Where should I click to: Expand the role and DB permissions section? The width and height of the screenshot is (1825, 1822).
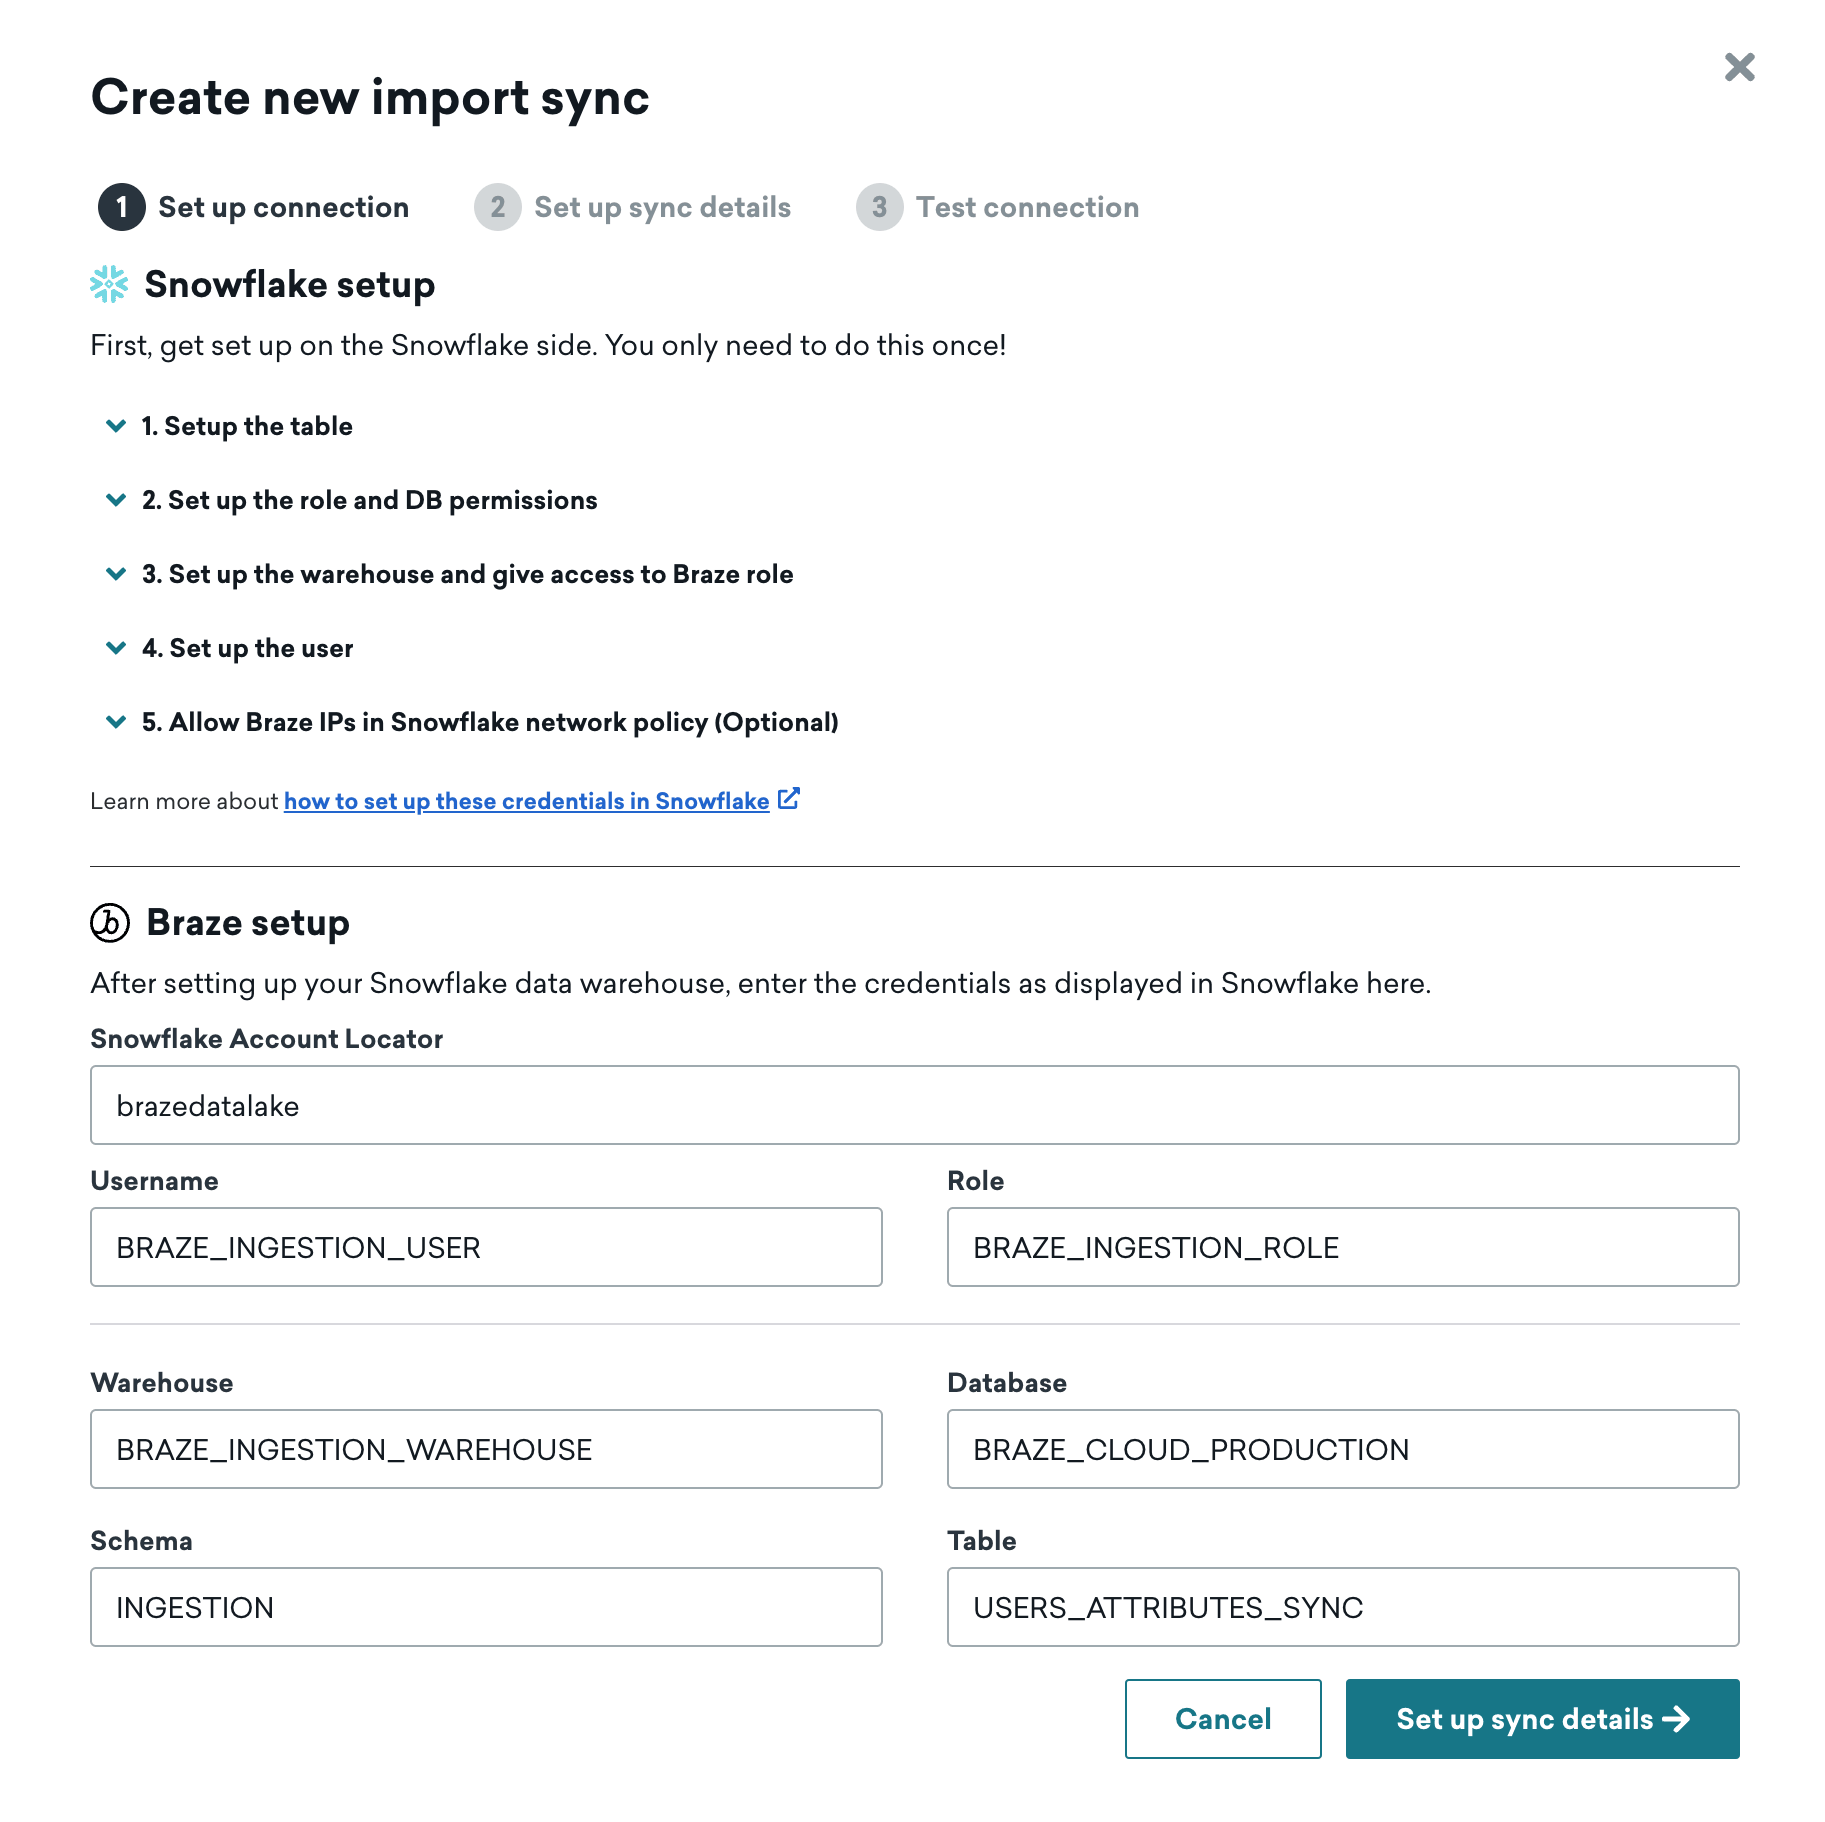(x=116, y=500)
